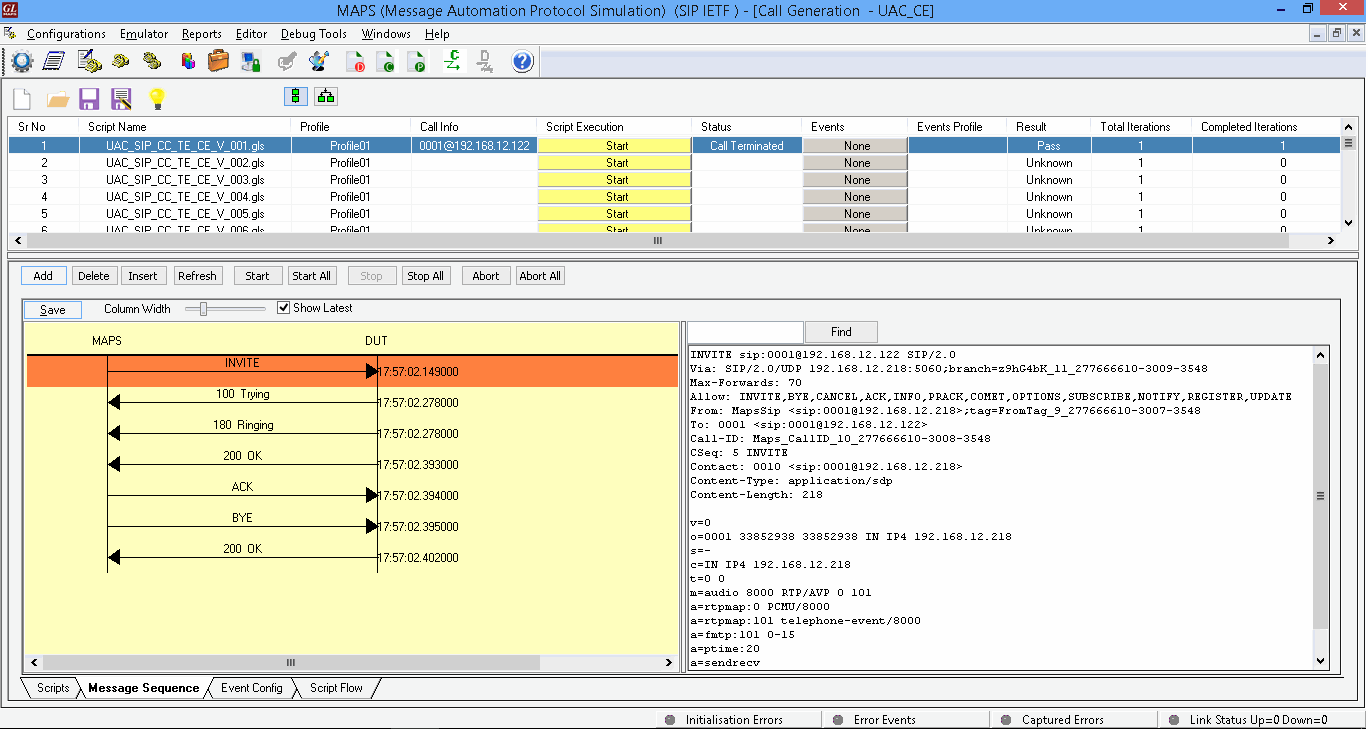Screen dimensions: 1368x729
Task: Click the blue question mark help icon
Action: pos(522,62)
